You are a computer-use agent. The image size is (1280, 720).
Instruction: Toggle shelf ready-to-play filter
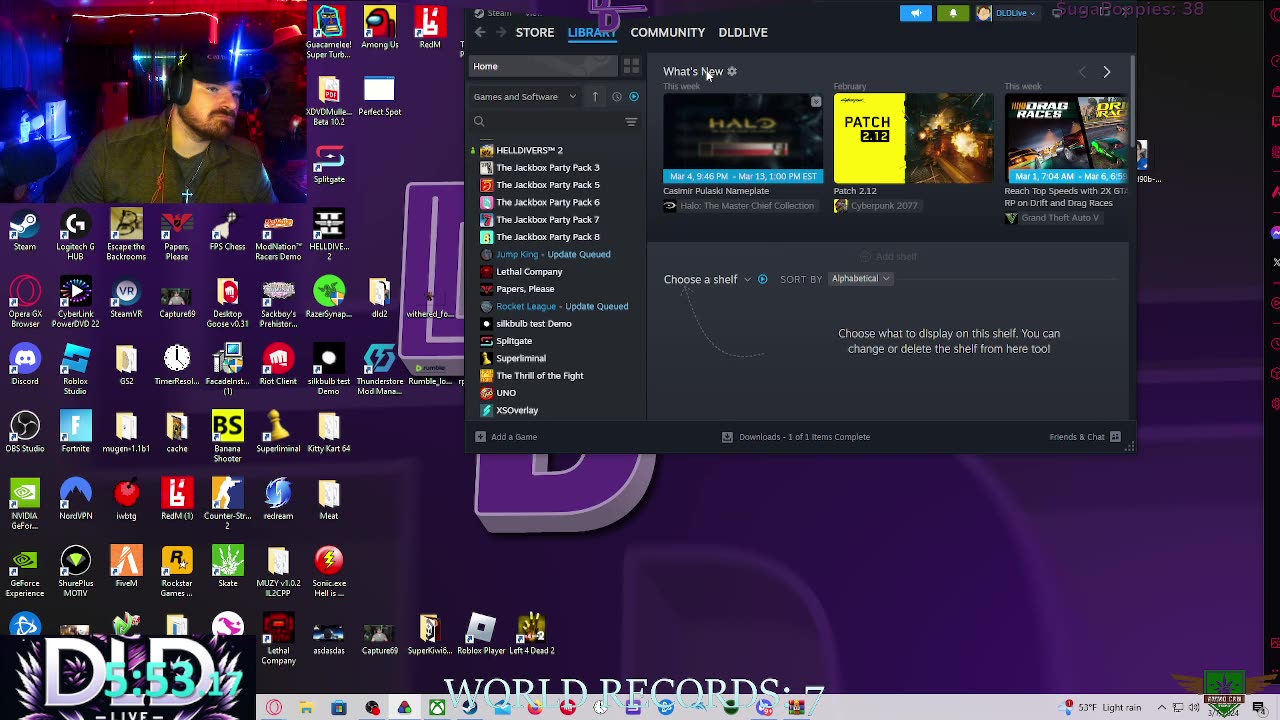coord(763,279)
